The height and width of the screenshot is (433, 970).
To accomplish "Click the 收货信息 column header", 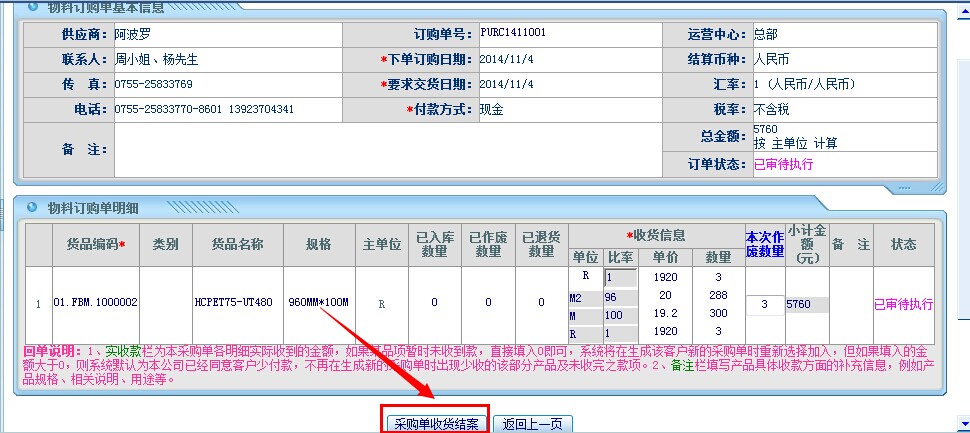I will coord(655,235).
